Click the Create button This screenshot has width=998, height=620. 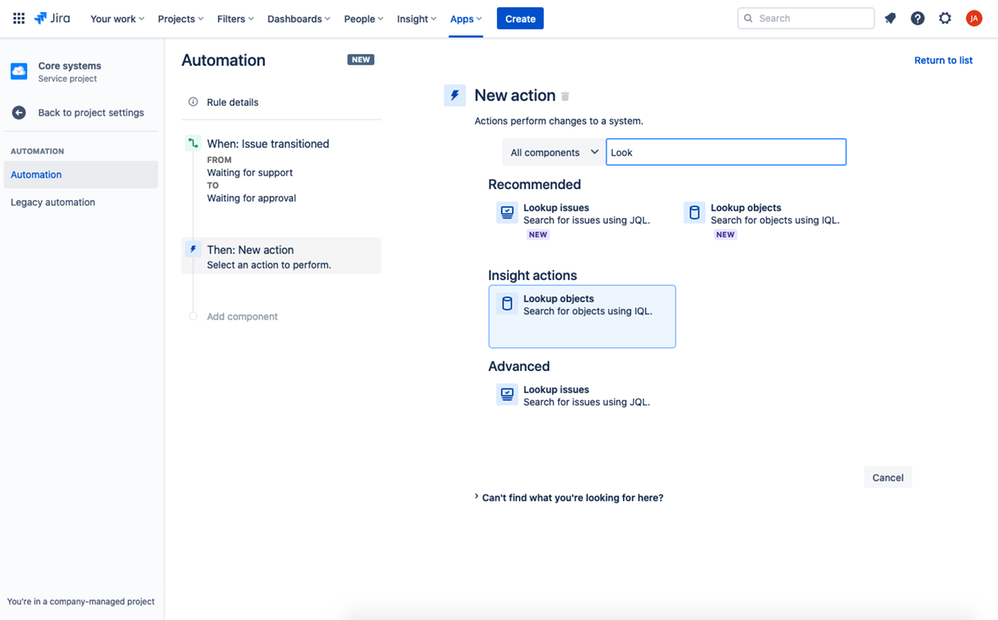(x=520, y=18)
